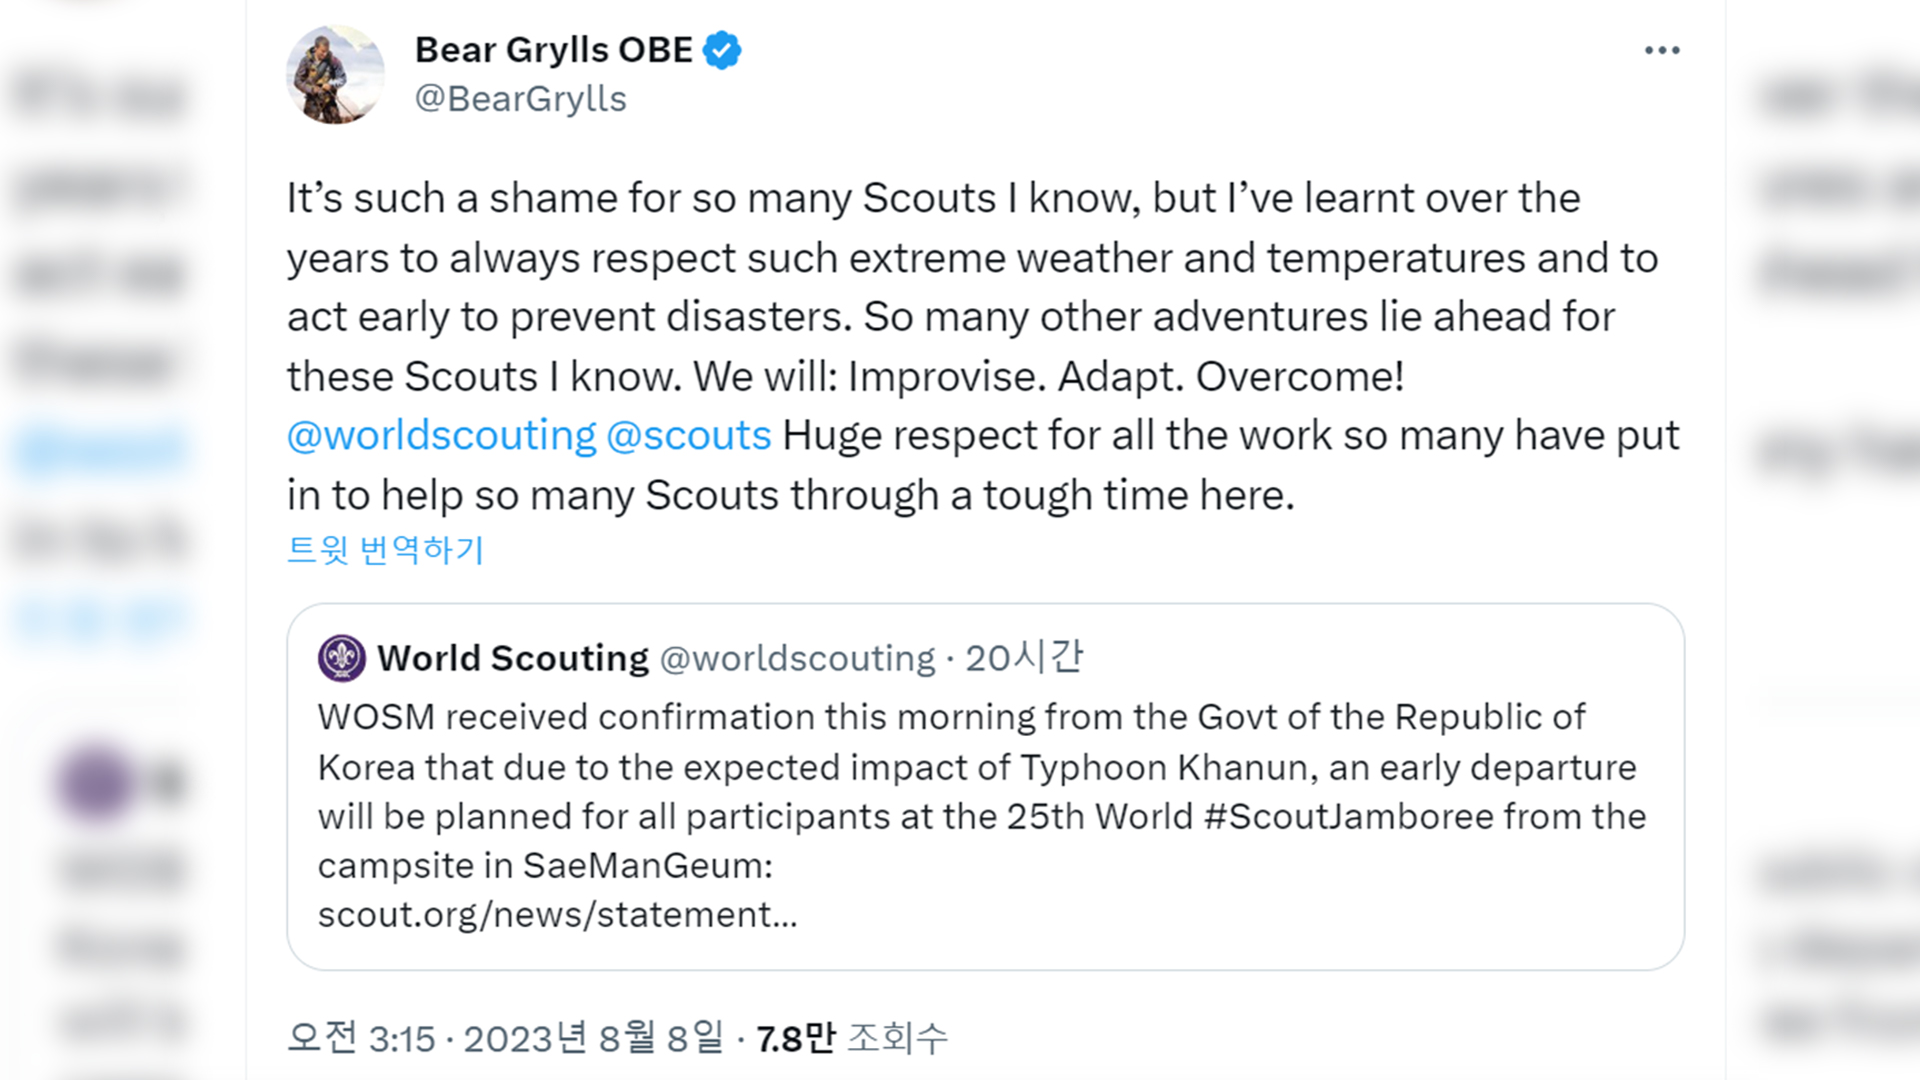Click the 7.8만 조회수 view count
This screenshot has height=1080, width=1920.
pyautogui.click(x=852, y=1038)
